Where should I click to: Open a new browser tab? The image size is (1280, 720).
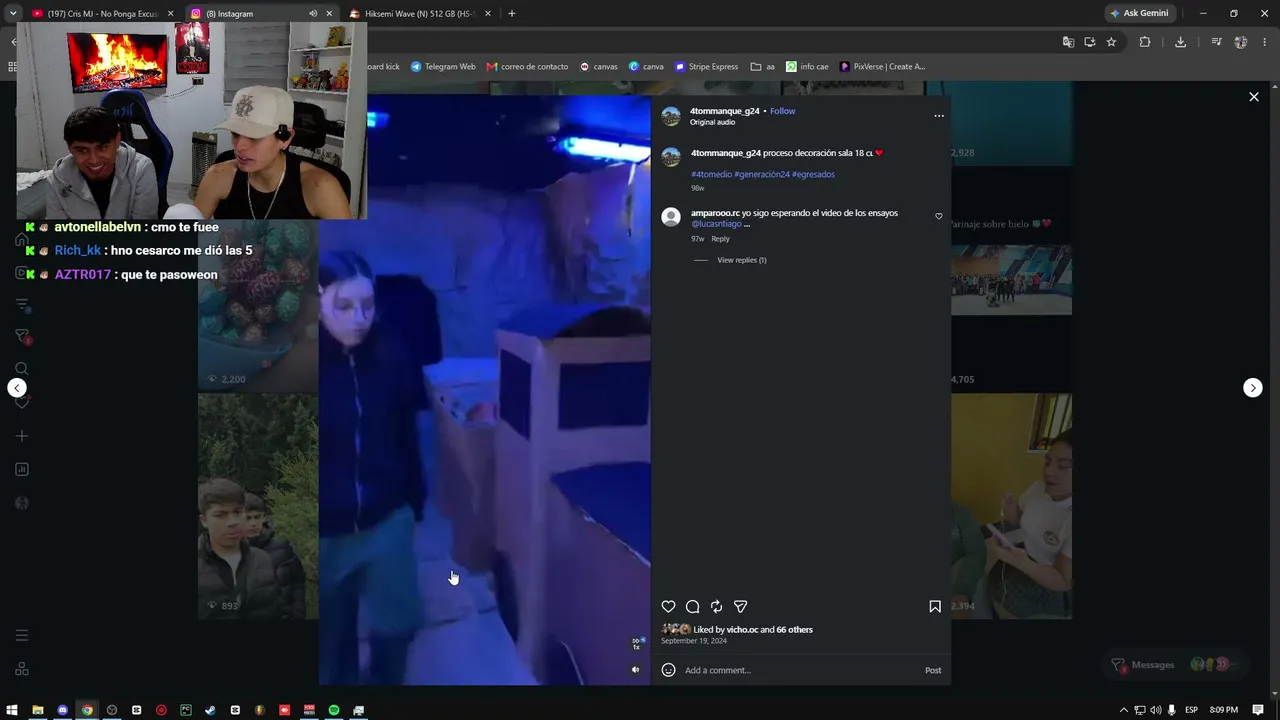pyautogui.click(x=512, y=14)
